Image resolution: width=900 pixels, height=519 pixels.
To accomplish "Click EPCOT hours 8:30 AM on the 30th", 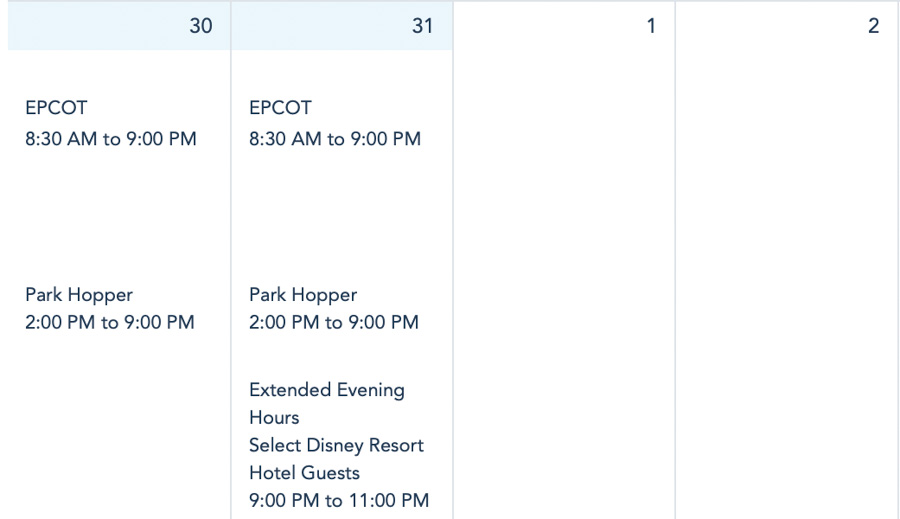I will (x=111, y=139).
